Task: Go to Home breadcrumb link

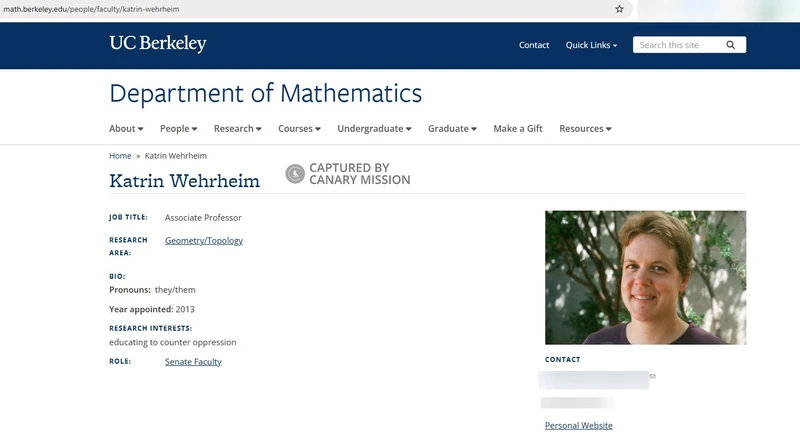Action: coord(120,156)
